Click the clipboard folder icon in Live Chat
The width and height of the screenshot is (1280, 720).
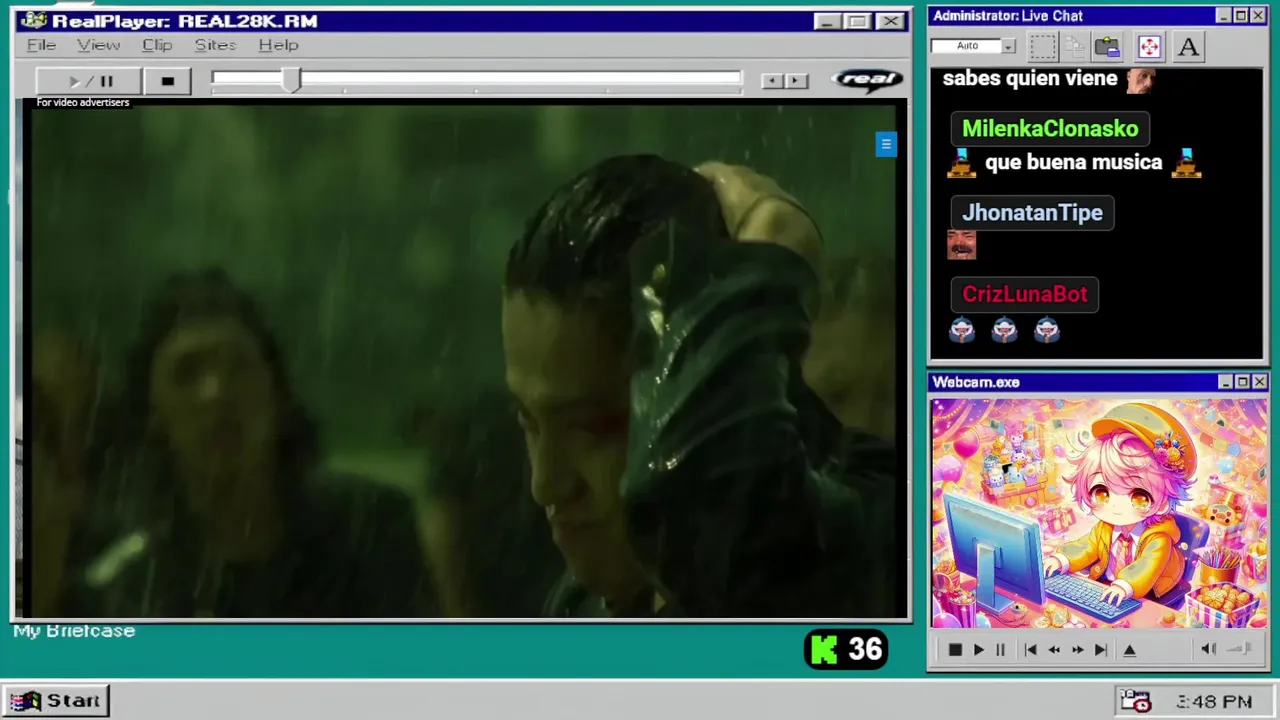pos(1107,47)
